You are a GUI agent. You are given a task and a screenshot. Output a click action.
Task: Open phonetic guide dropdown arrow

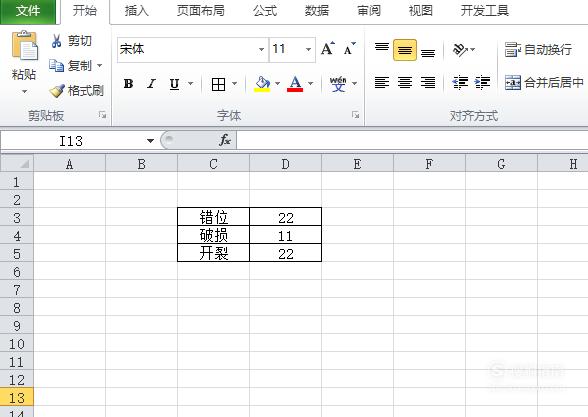click(354, 83)
